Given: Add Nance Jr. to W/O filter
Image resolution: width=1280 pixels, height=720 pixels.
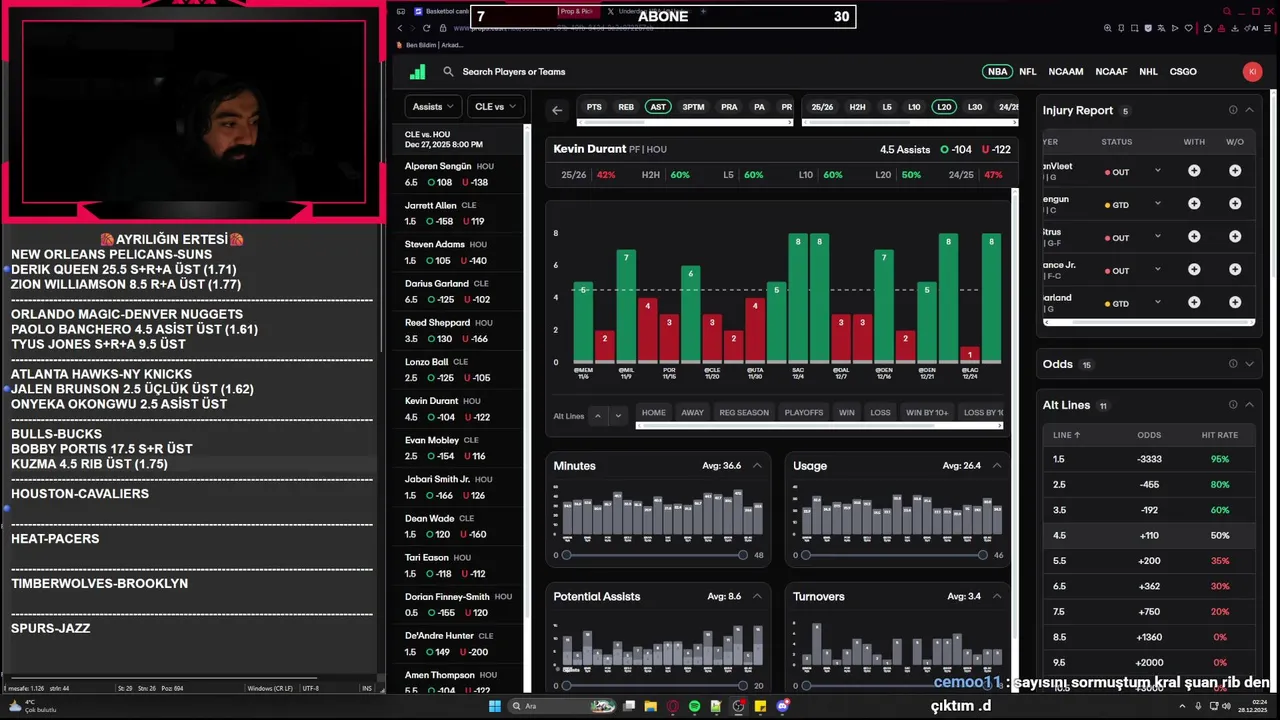Looking at the screenshot, I should tap(1235, 270).
